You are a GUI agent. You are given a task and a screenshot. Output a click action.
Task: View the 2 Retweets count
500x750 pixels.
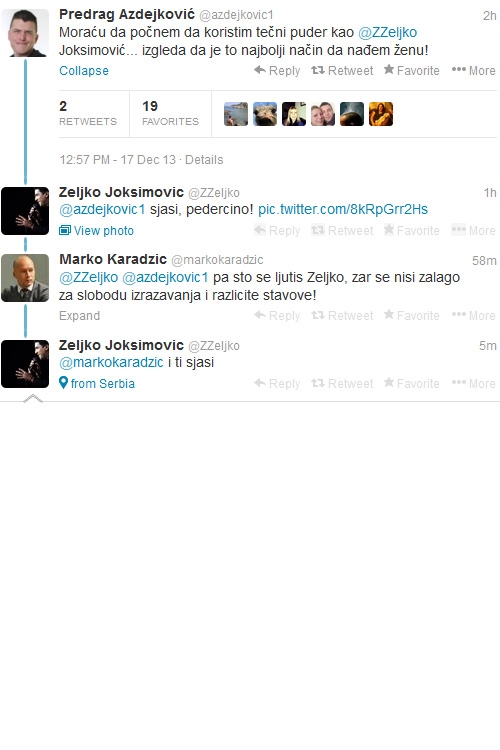(88, 113)
